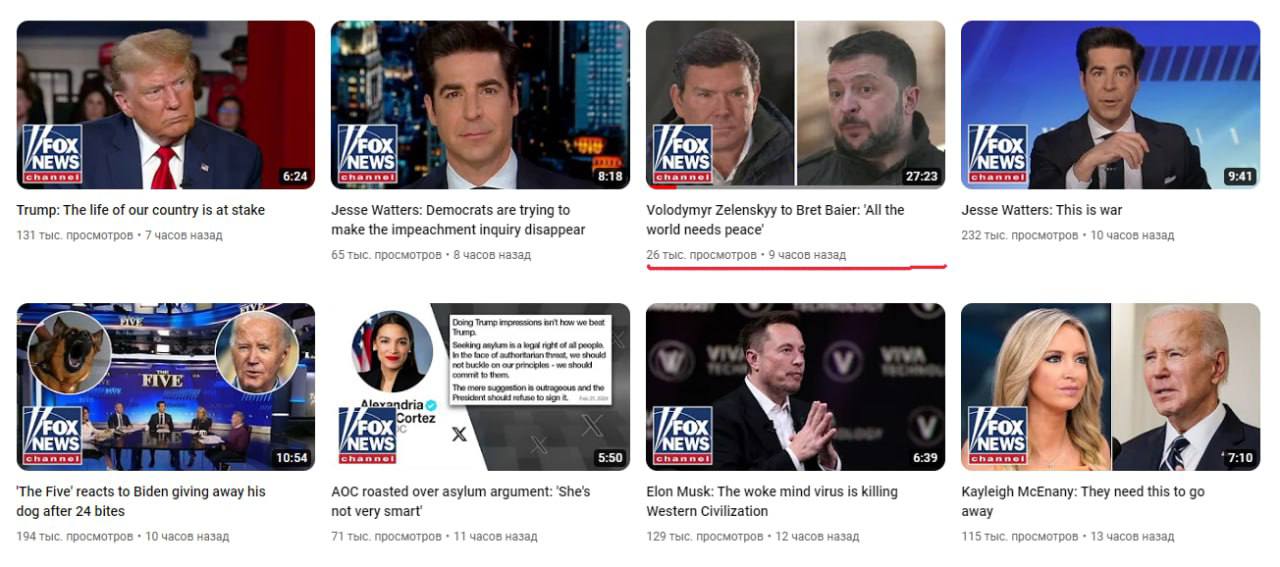Click the 6:24 duration badge on the Trump video

point(295,176)
